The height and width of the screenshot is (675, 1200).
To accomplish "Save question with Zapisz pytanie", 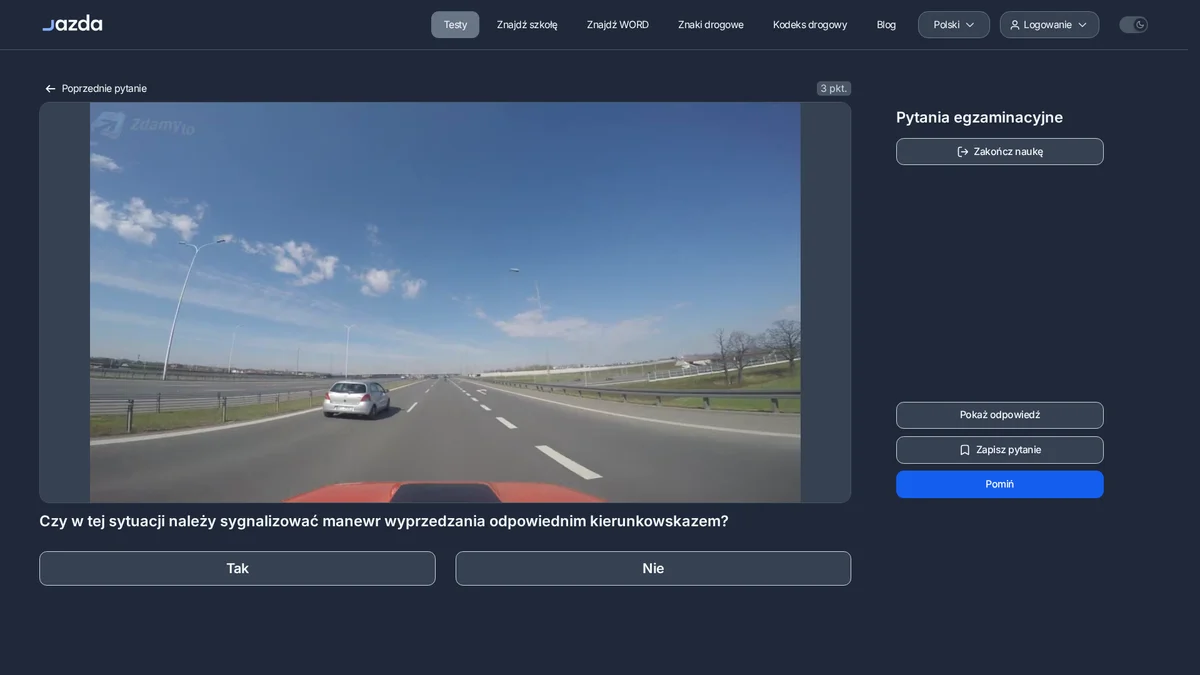I will coord(1000,450).
